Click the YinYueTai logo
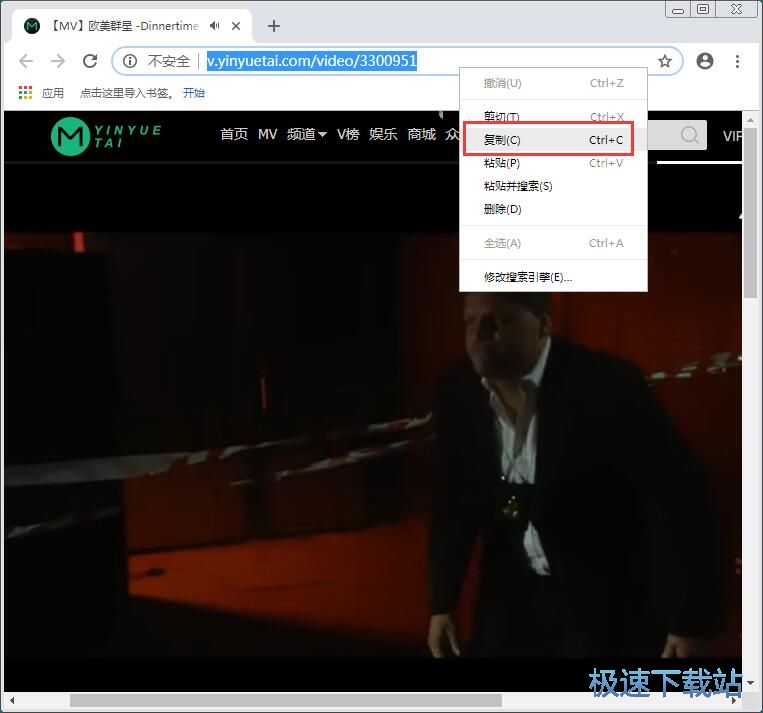This screenshot has width=763, height=713. [106, 136]
